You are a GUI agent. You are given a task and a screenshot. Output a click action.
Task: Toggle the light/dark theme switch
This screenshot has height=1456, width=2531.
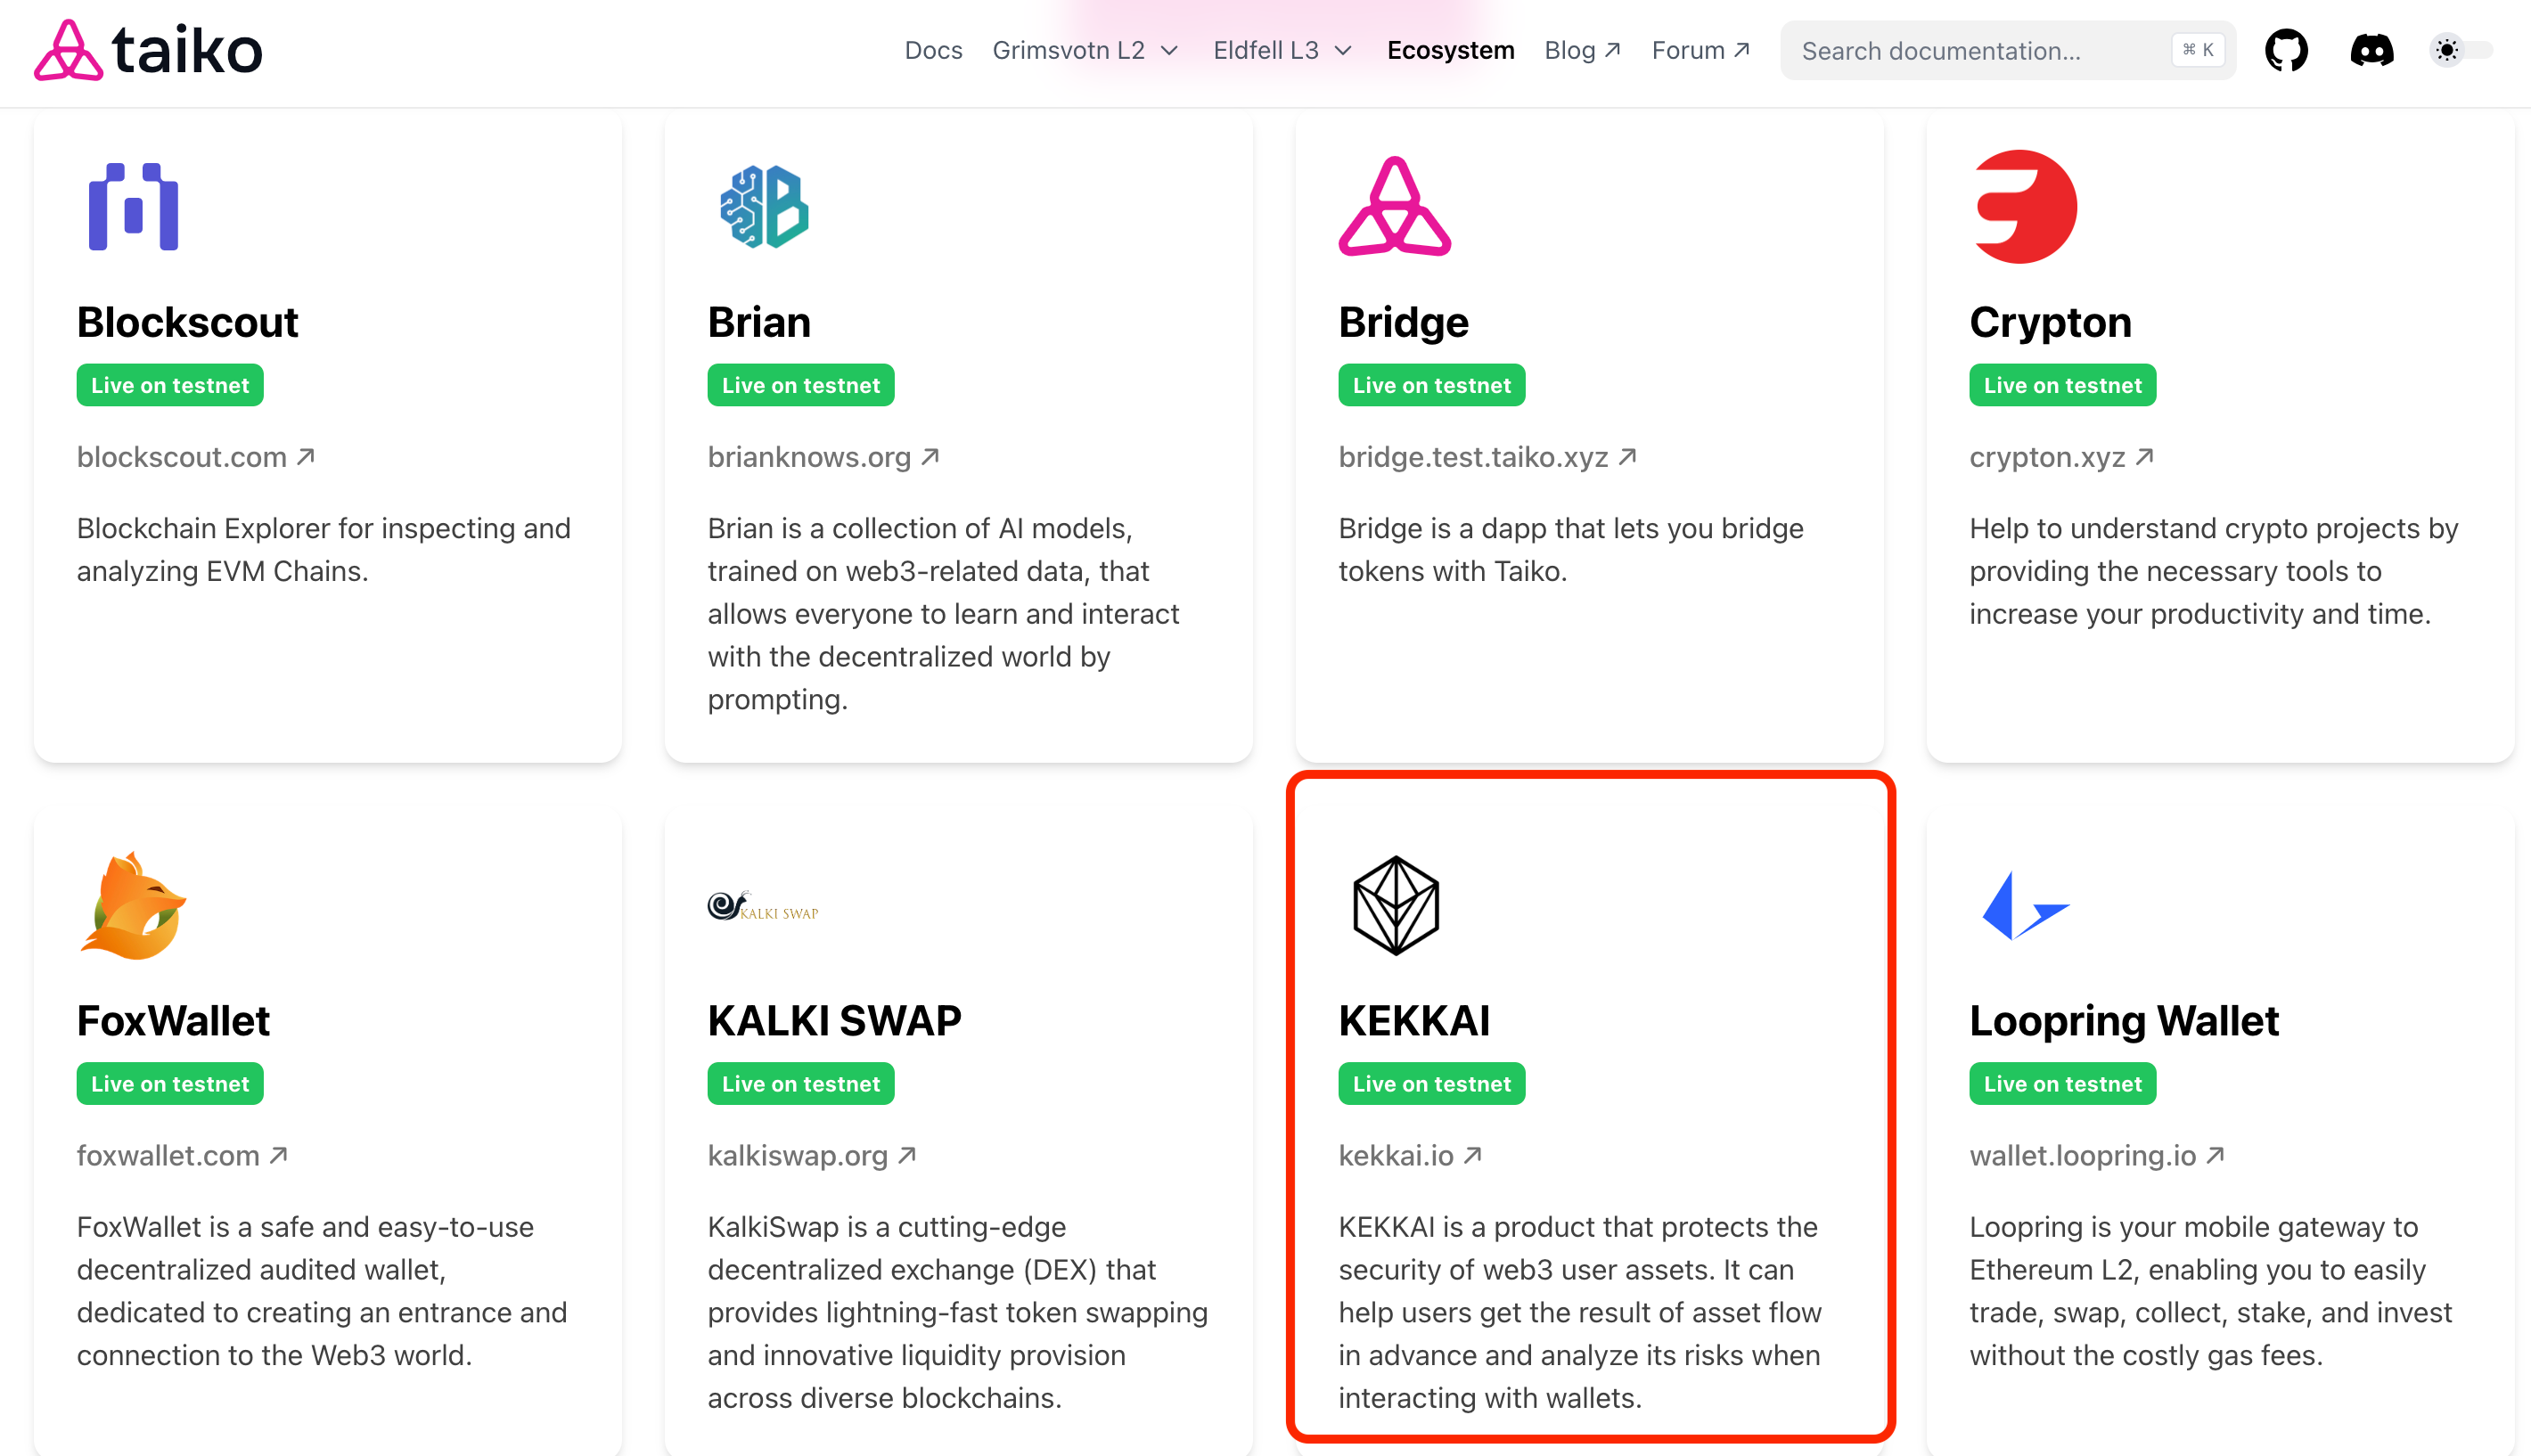click(x=2460, y=50)
